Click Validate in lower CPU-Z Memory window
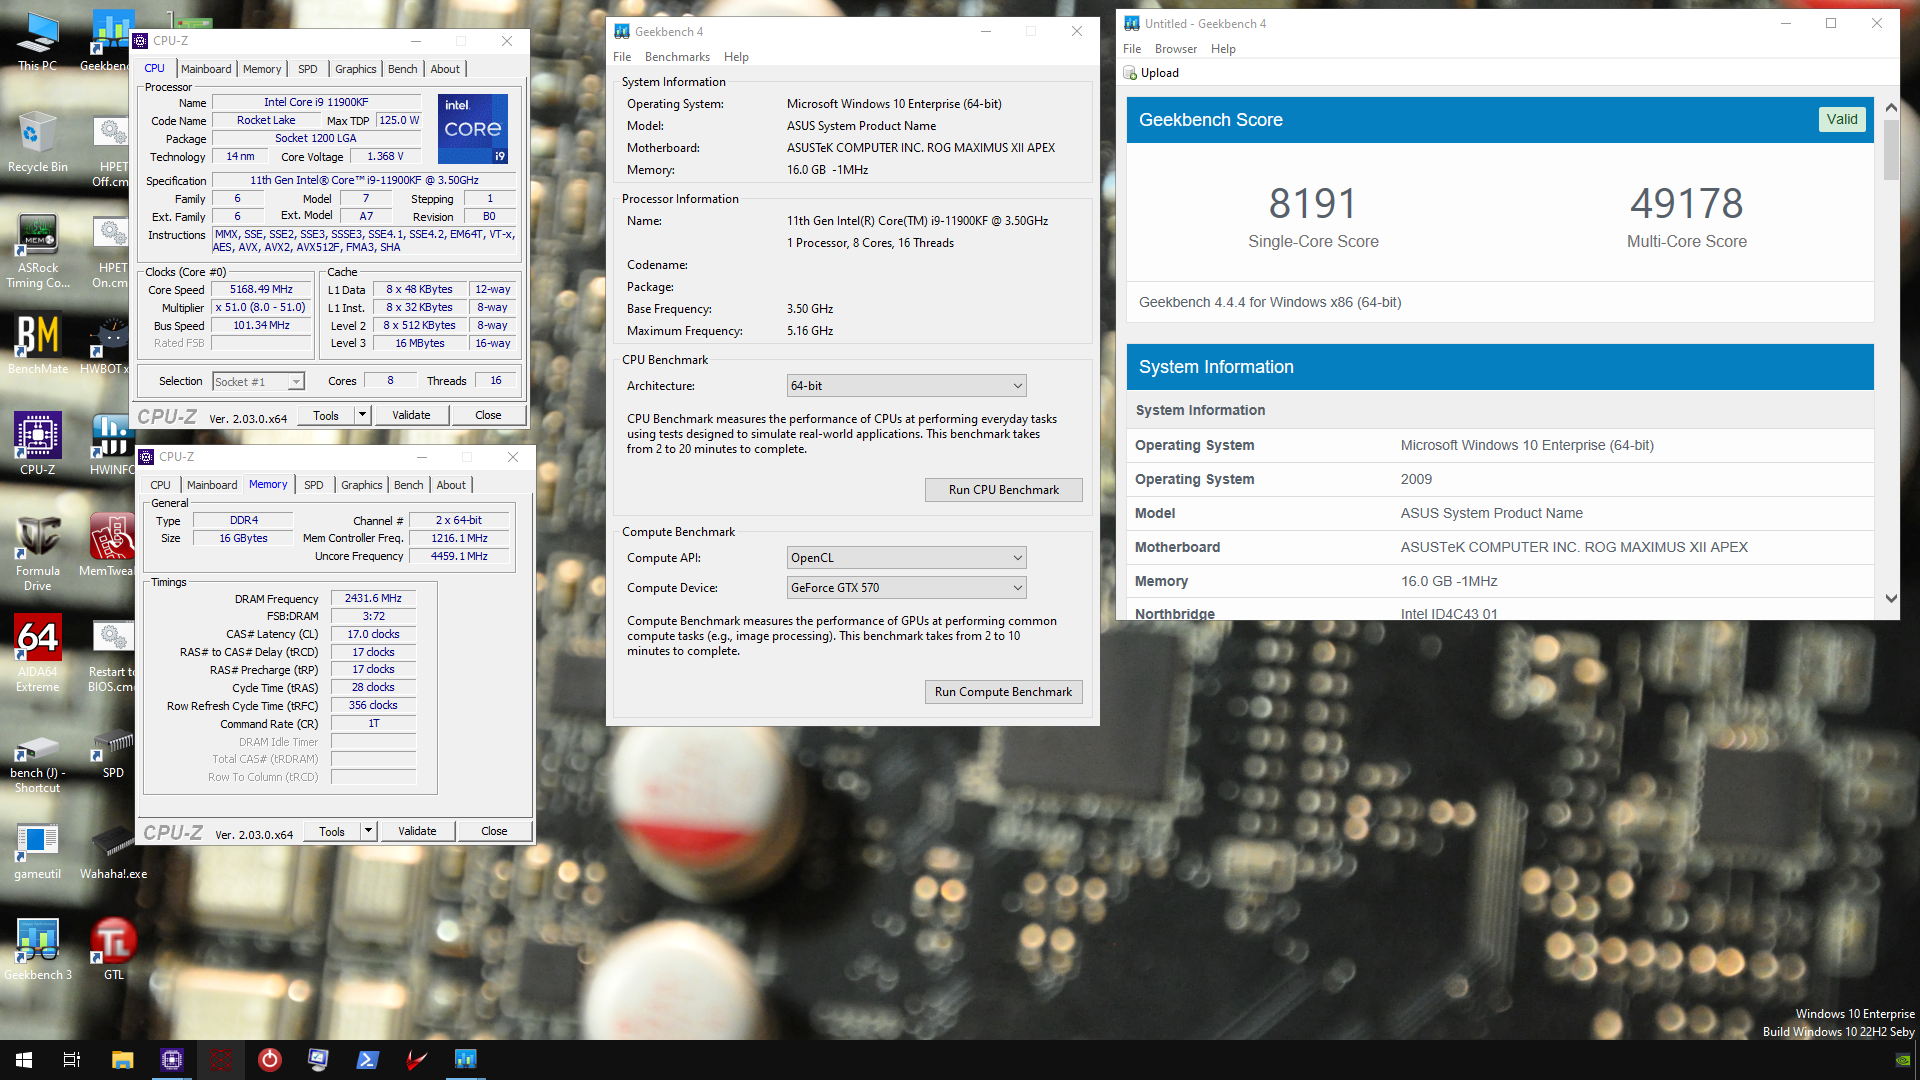This screenshot has width=1920, height=1080. 417,831
